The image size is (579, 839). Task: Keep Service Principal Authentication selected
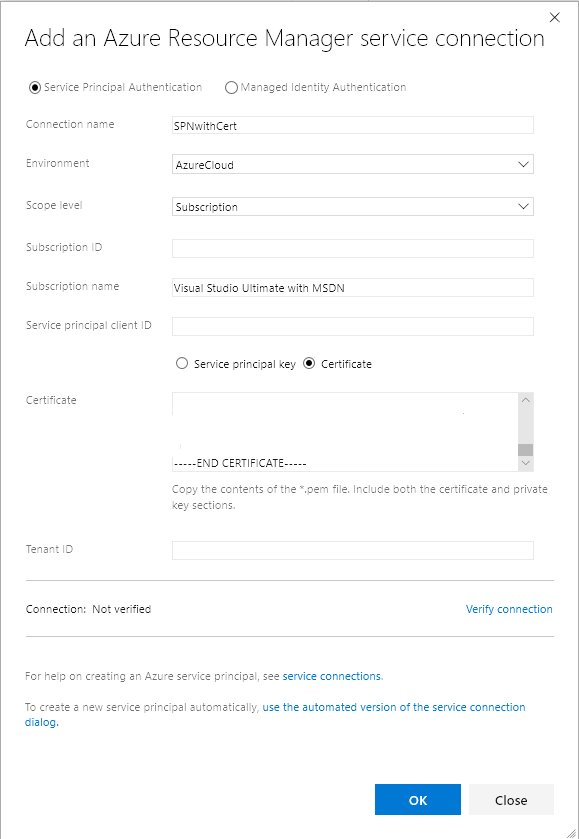click(x=35, y=87)
